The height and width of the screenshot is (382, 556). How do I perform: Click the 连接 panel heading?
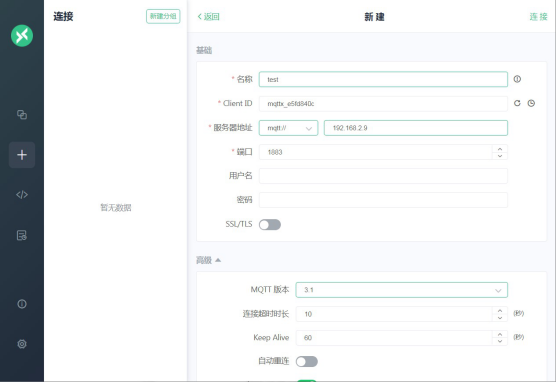pos(63,16)
